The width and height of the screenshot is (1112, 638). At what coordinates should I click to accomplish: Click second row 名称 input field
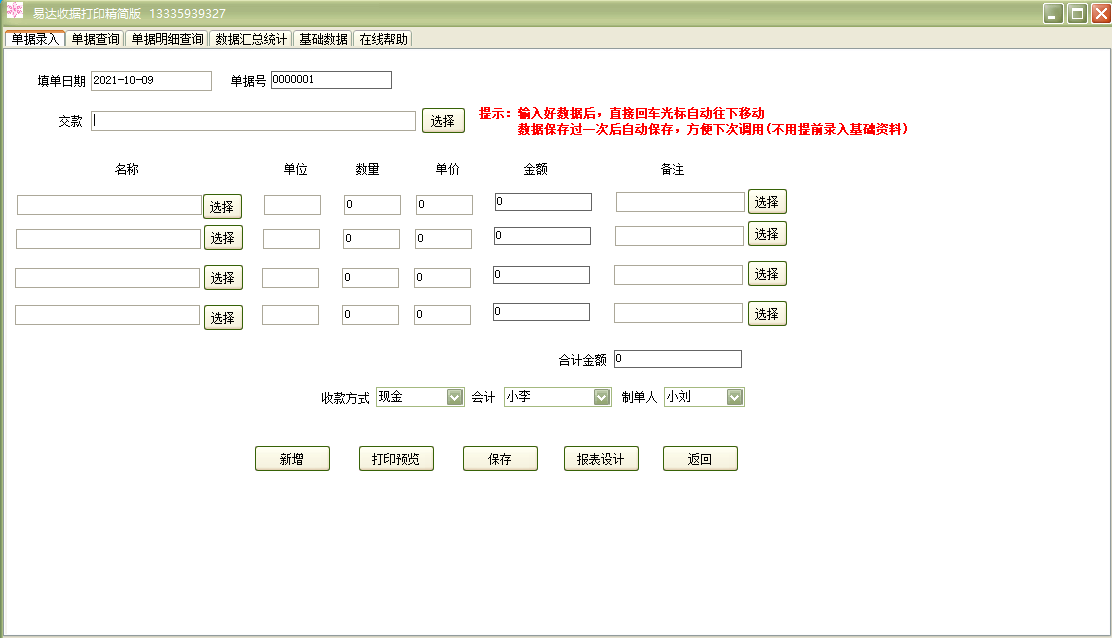pyautogui.click(x=109, y=239)
